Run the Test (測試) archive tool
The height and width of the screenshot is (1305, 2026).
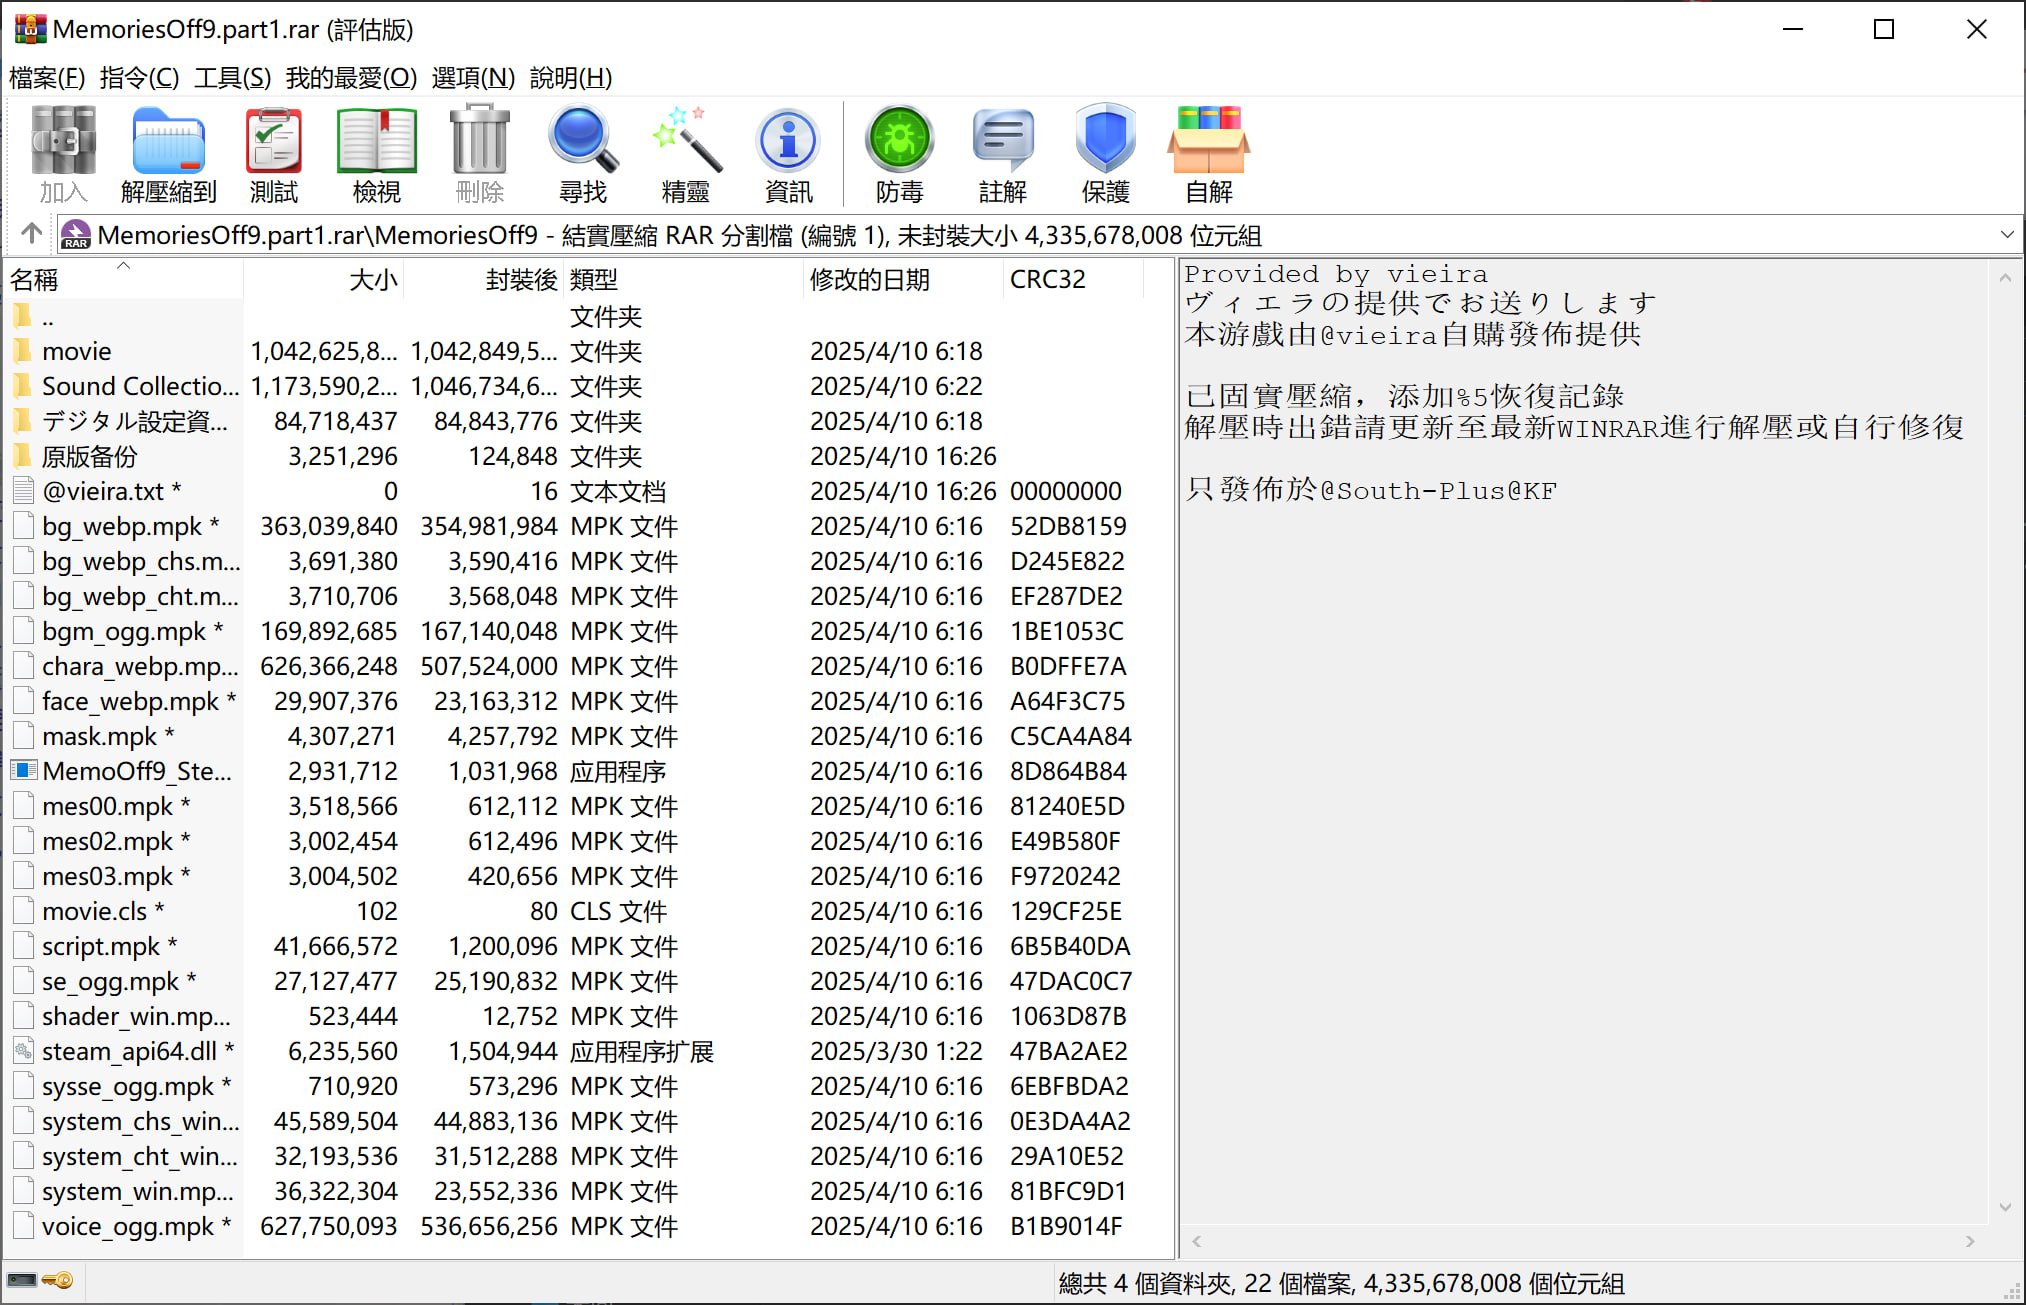tap(273, 154)
